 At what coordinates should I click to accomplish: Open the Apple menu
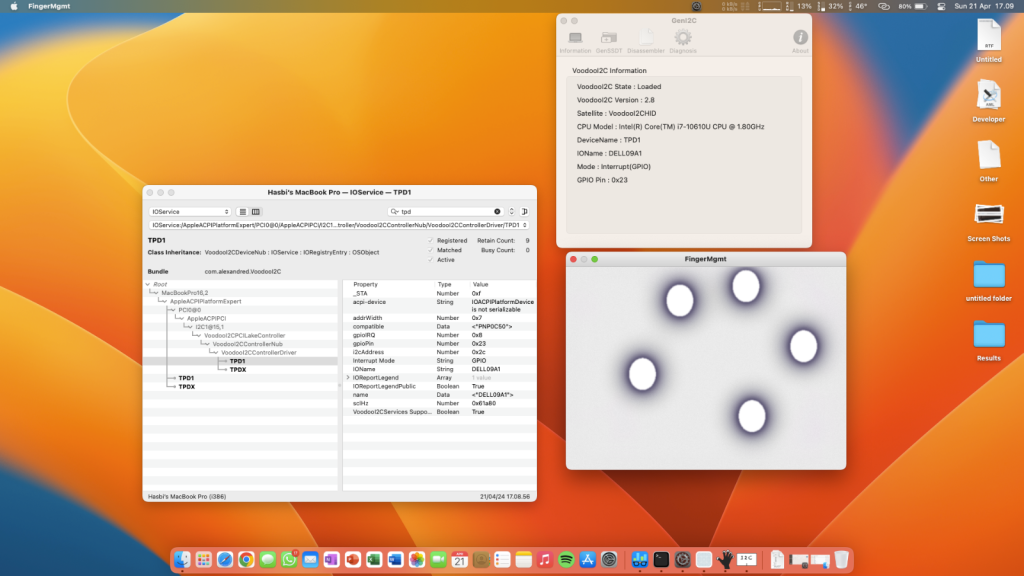coord(12,6)
